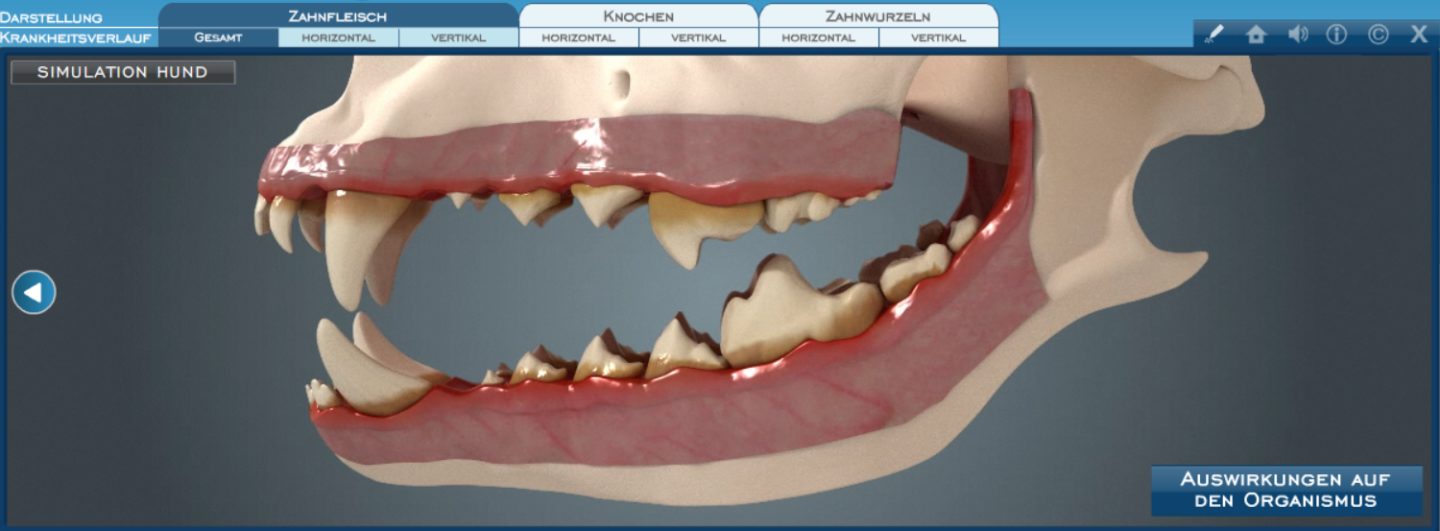This screenshot has height=531, width=1440.
Task: Switch to the Knochen tab
Action: [x=638, y=16]
